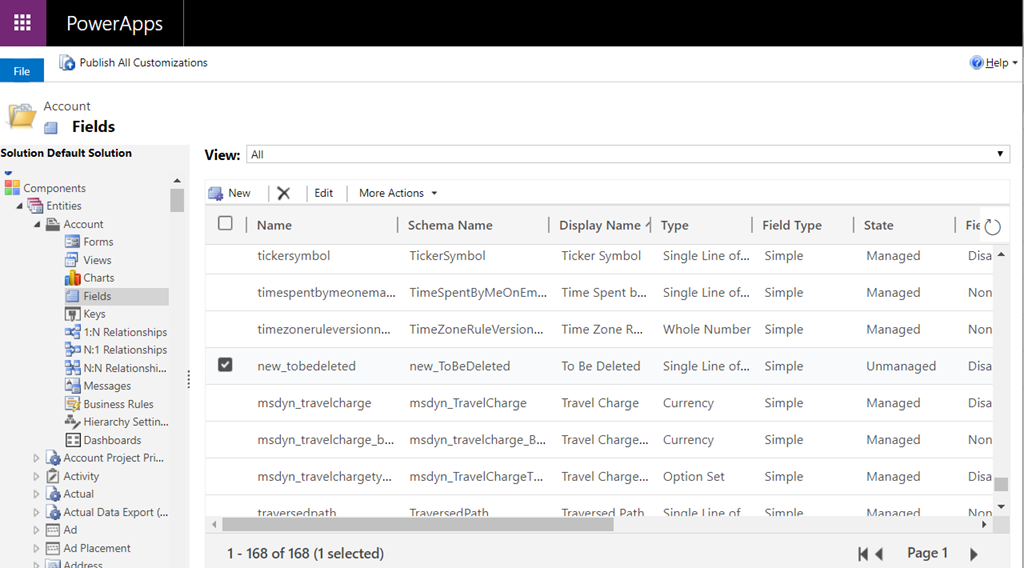
Task: Click the Edit button
Action: [323, 193]
